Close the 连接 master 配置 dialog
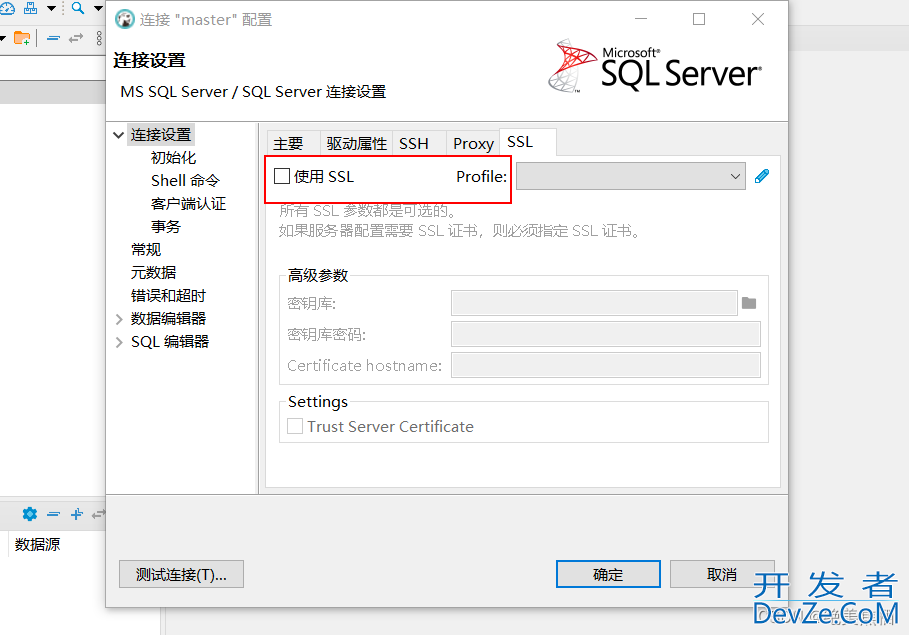 [758, 19]
